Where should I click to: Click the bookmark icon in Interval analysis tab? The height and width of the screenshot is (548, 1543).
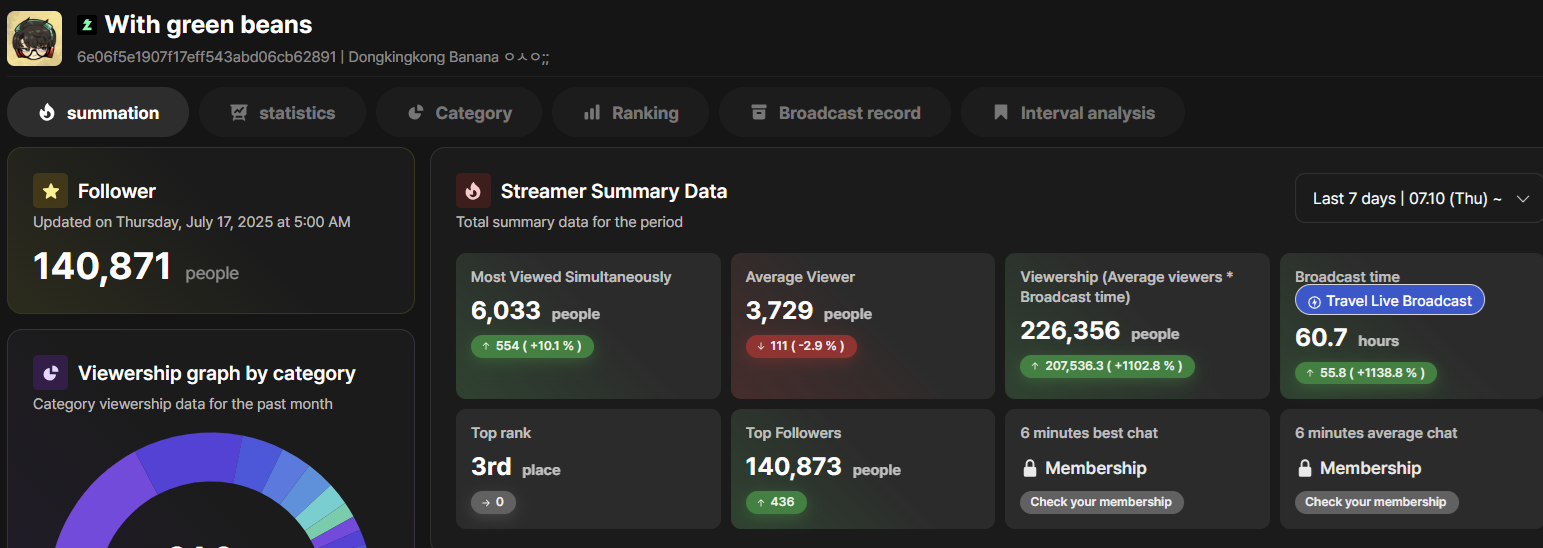[x=1001, y=113]
